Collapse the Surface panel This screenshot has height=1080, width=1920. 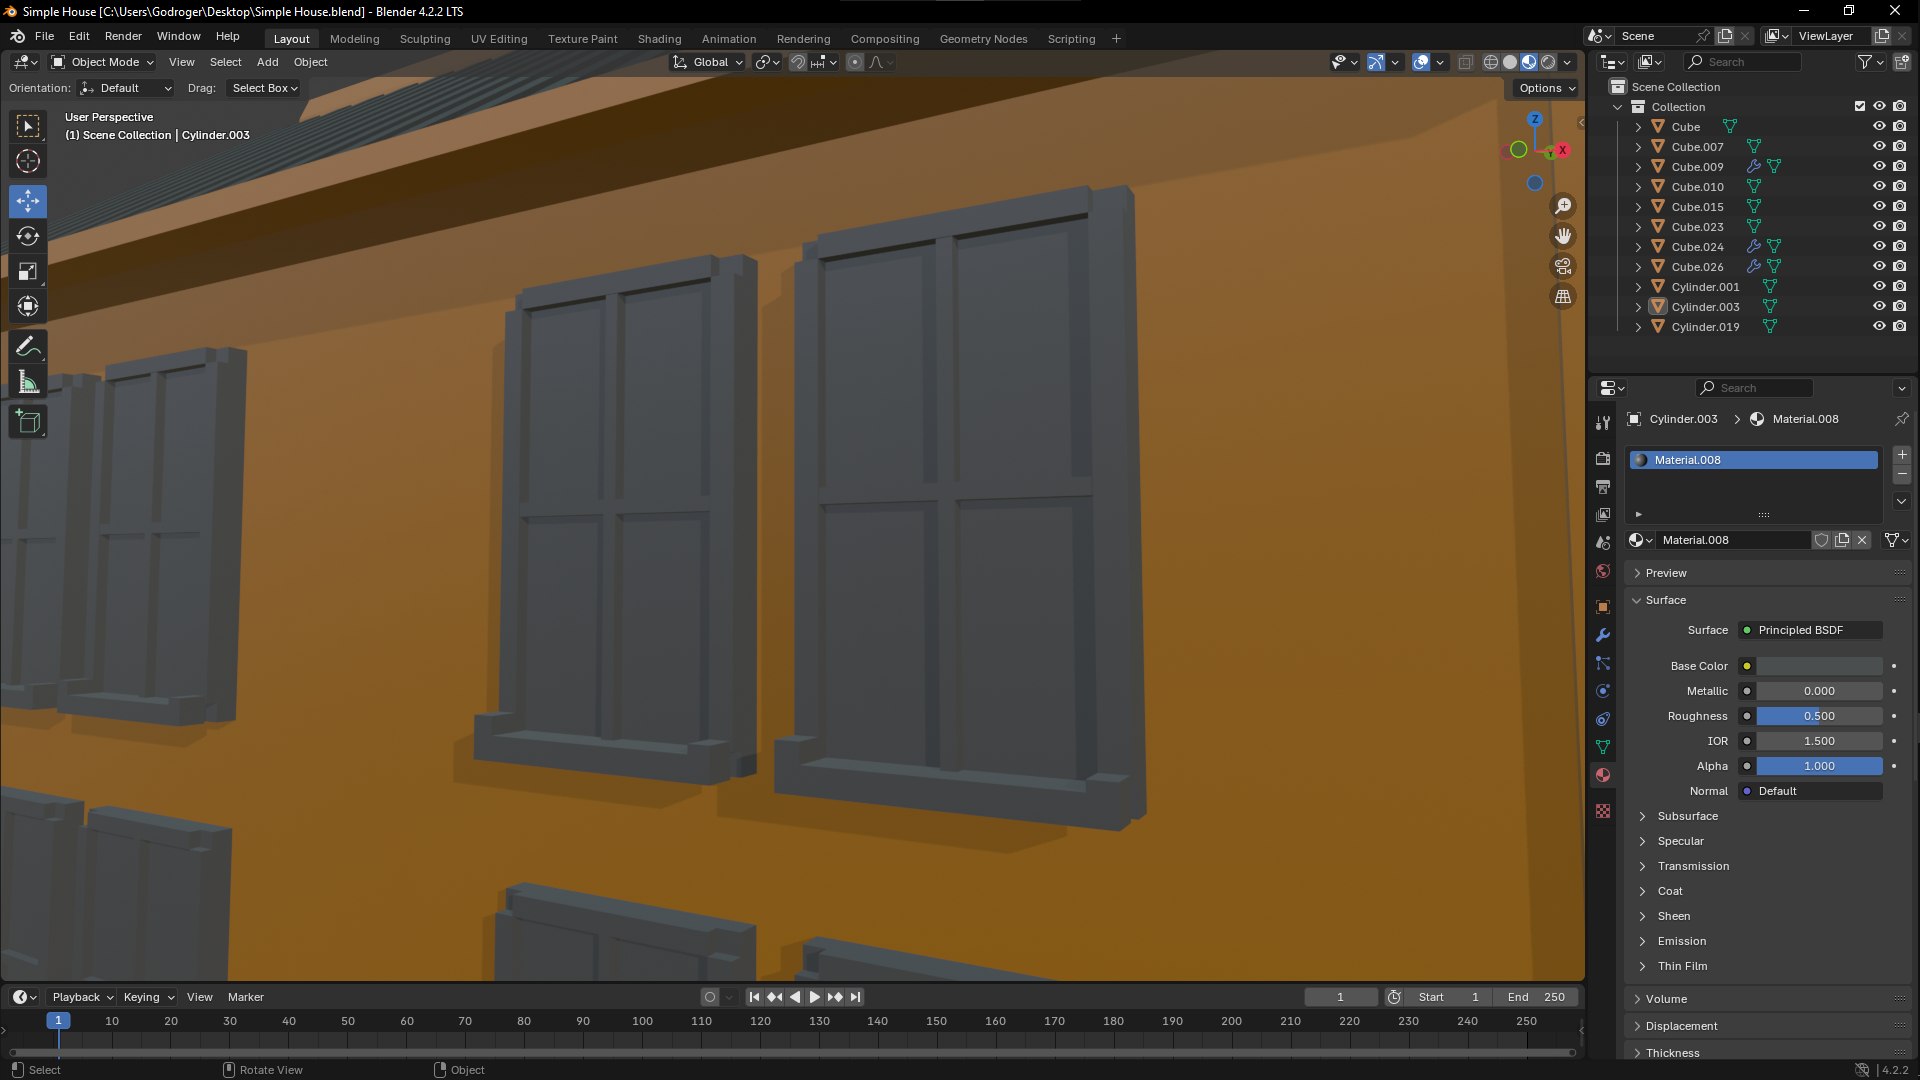1665,600
